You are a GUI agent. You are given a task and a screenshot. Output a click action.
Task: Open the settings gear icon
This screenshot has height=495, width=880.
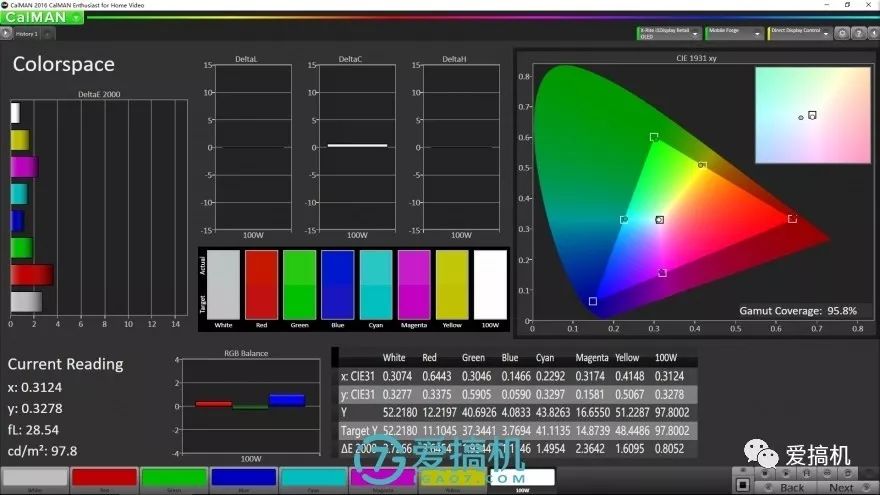coord(842,33)
